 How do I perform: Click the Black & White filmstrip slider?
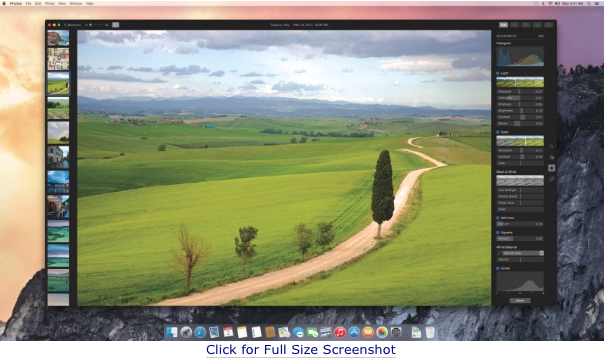tap(520, 180)
